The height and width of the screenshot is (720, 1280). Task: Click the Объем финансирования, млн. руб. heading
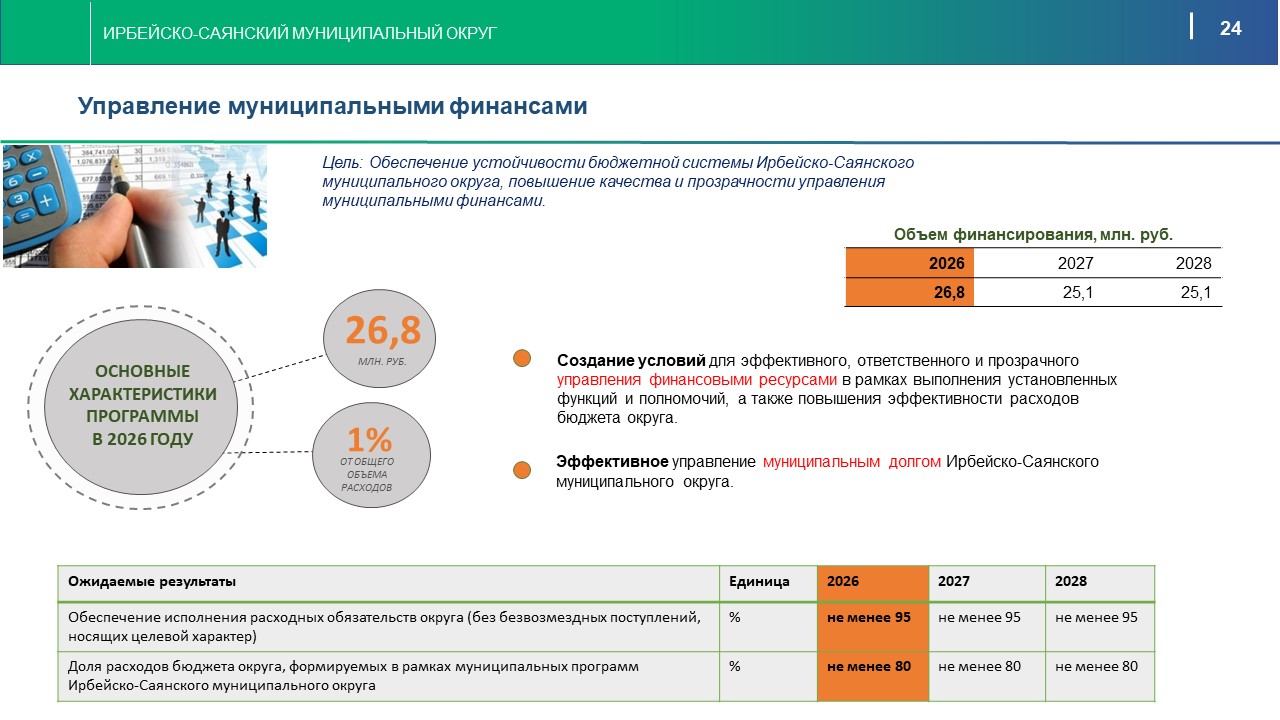pyautogui.click(x=1033, y=234)
